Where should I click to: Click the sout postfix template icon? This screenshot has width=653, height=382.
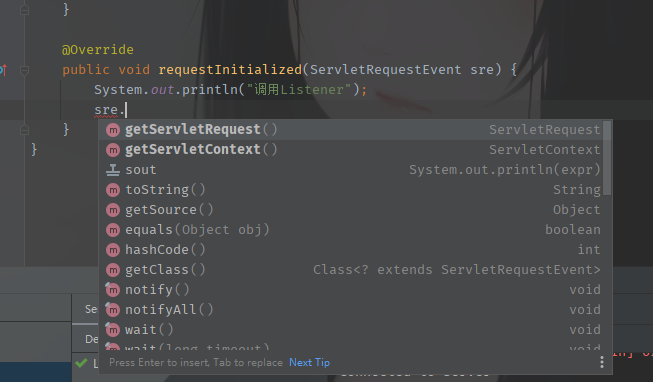tap(113, 170)
